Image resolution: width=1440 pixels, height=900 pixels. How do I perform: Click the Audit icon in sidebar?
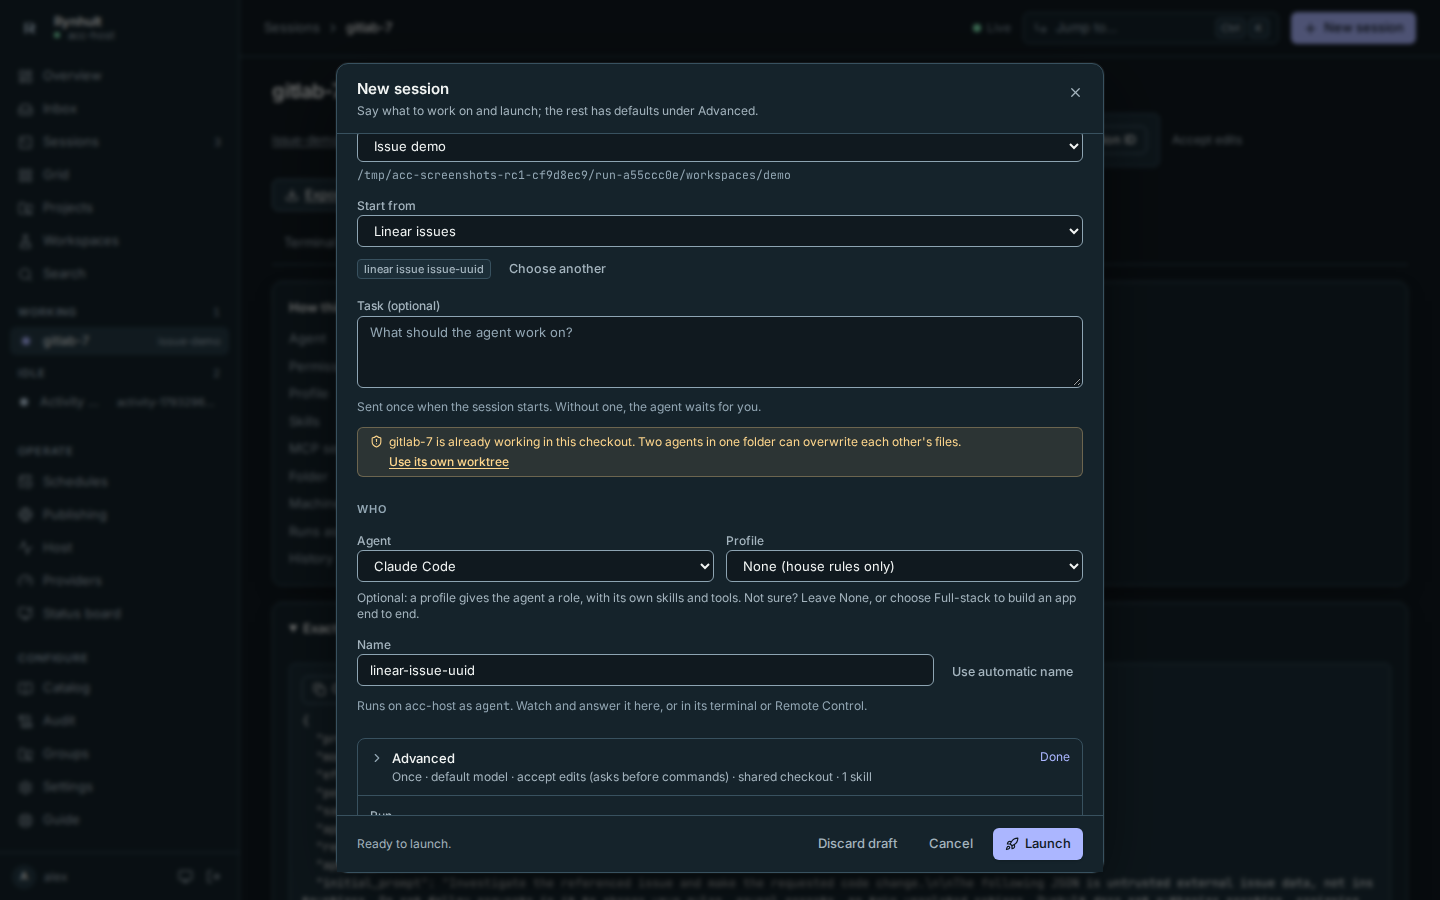point(26,721)
